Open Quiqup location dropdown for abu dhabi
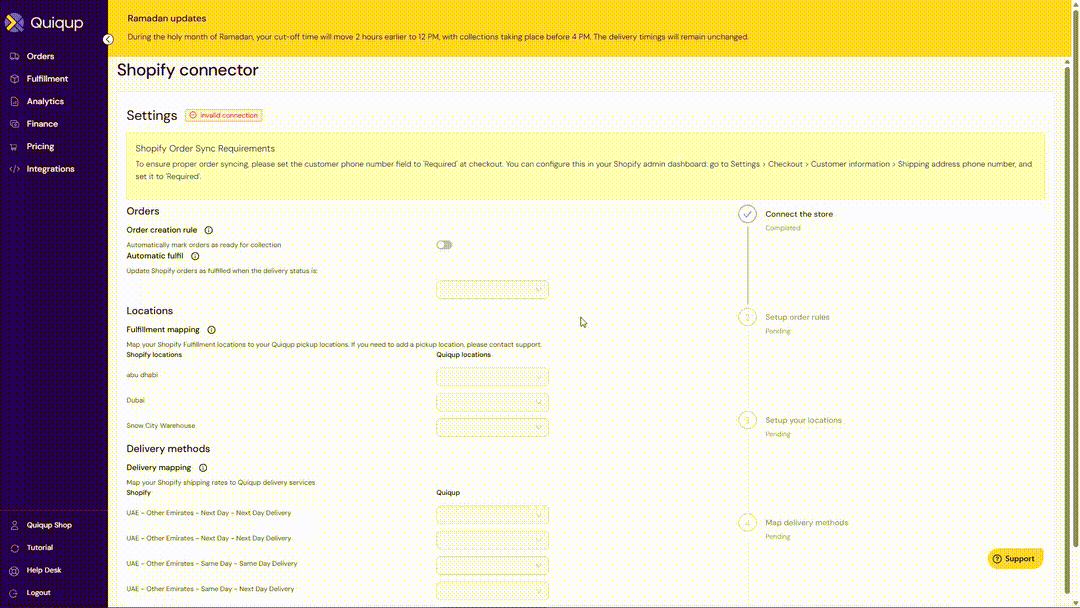 point(492,377)
